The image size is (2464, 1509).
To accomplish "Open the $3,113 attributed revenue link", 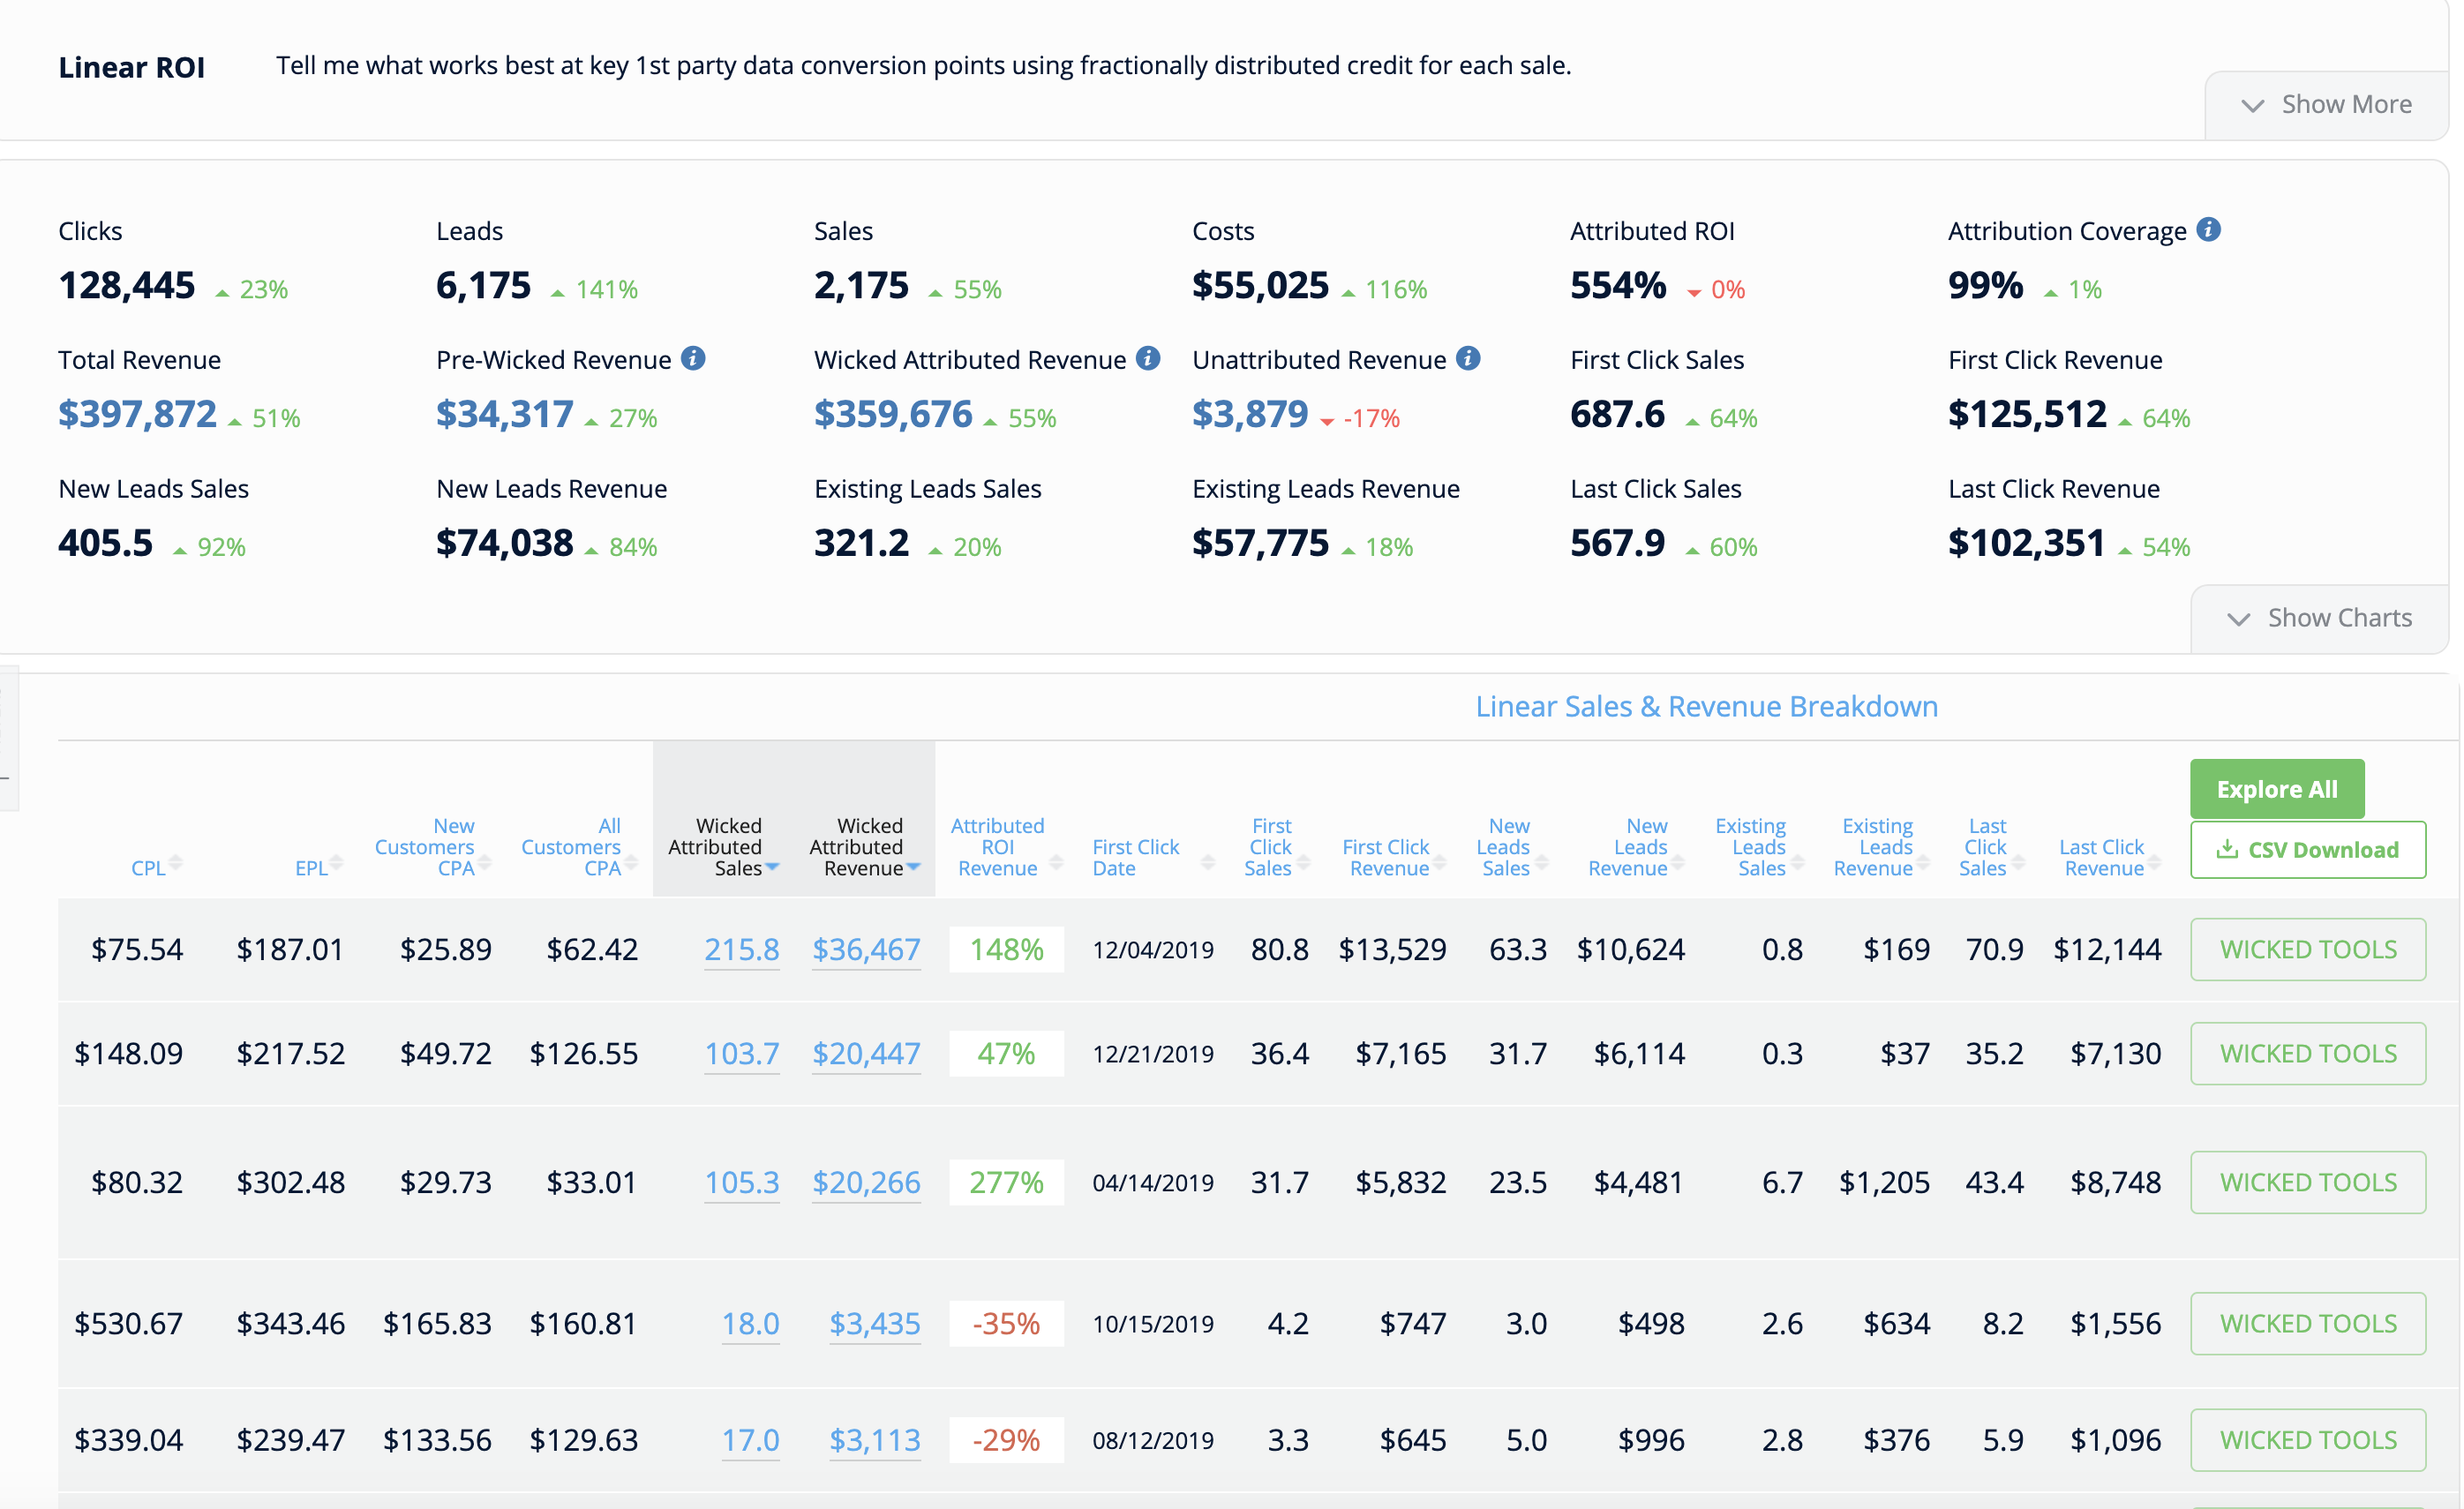I will (875, 1440).
